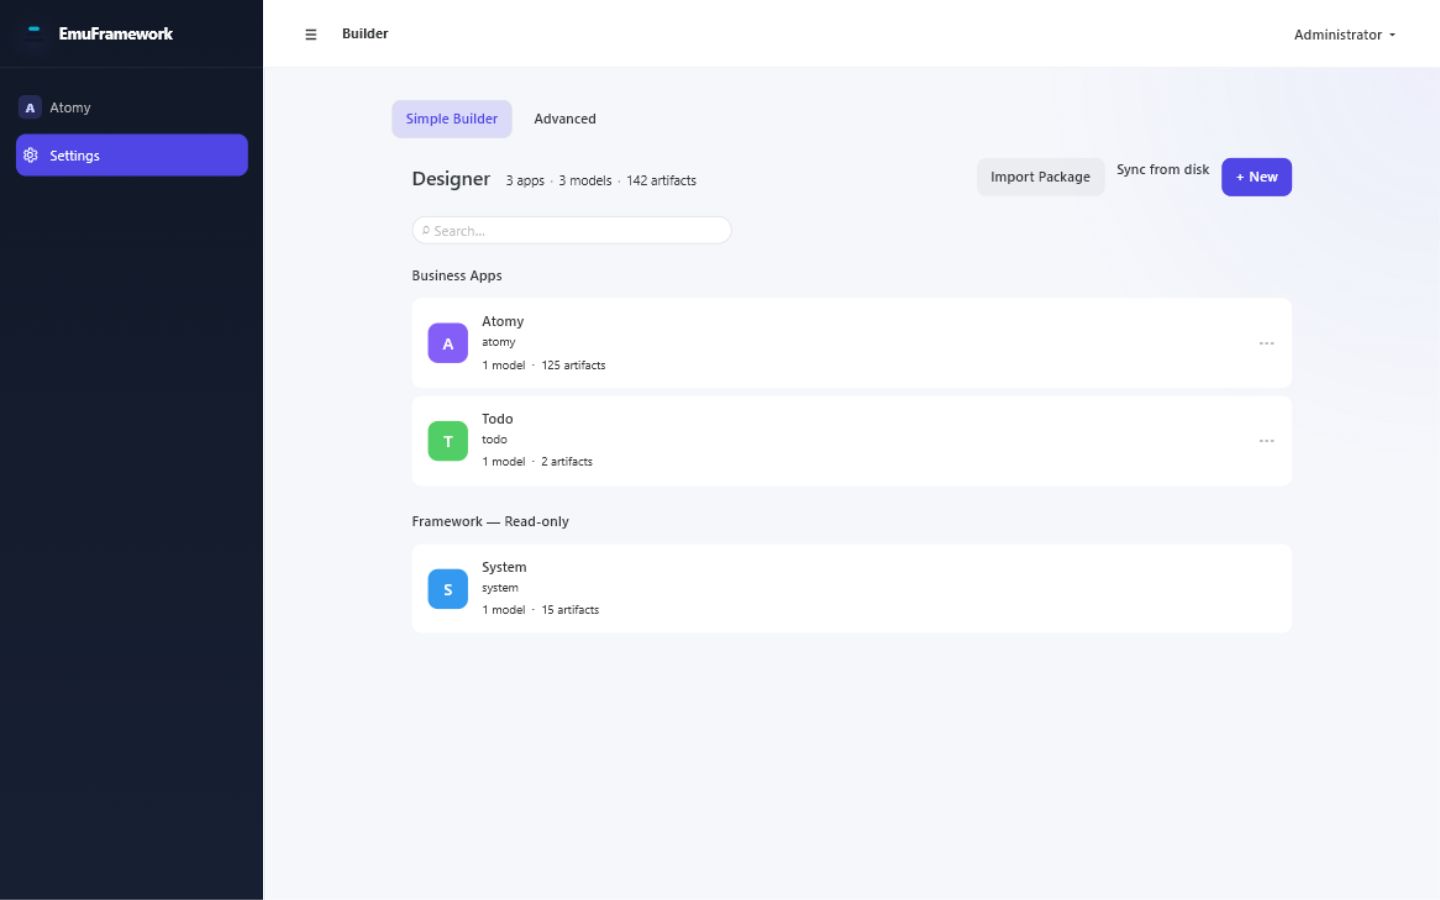This screenshot has width=1440, height=900.
Task: Click the blue System app icon
Action: tap(448, 589)
